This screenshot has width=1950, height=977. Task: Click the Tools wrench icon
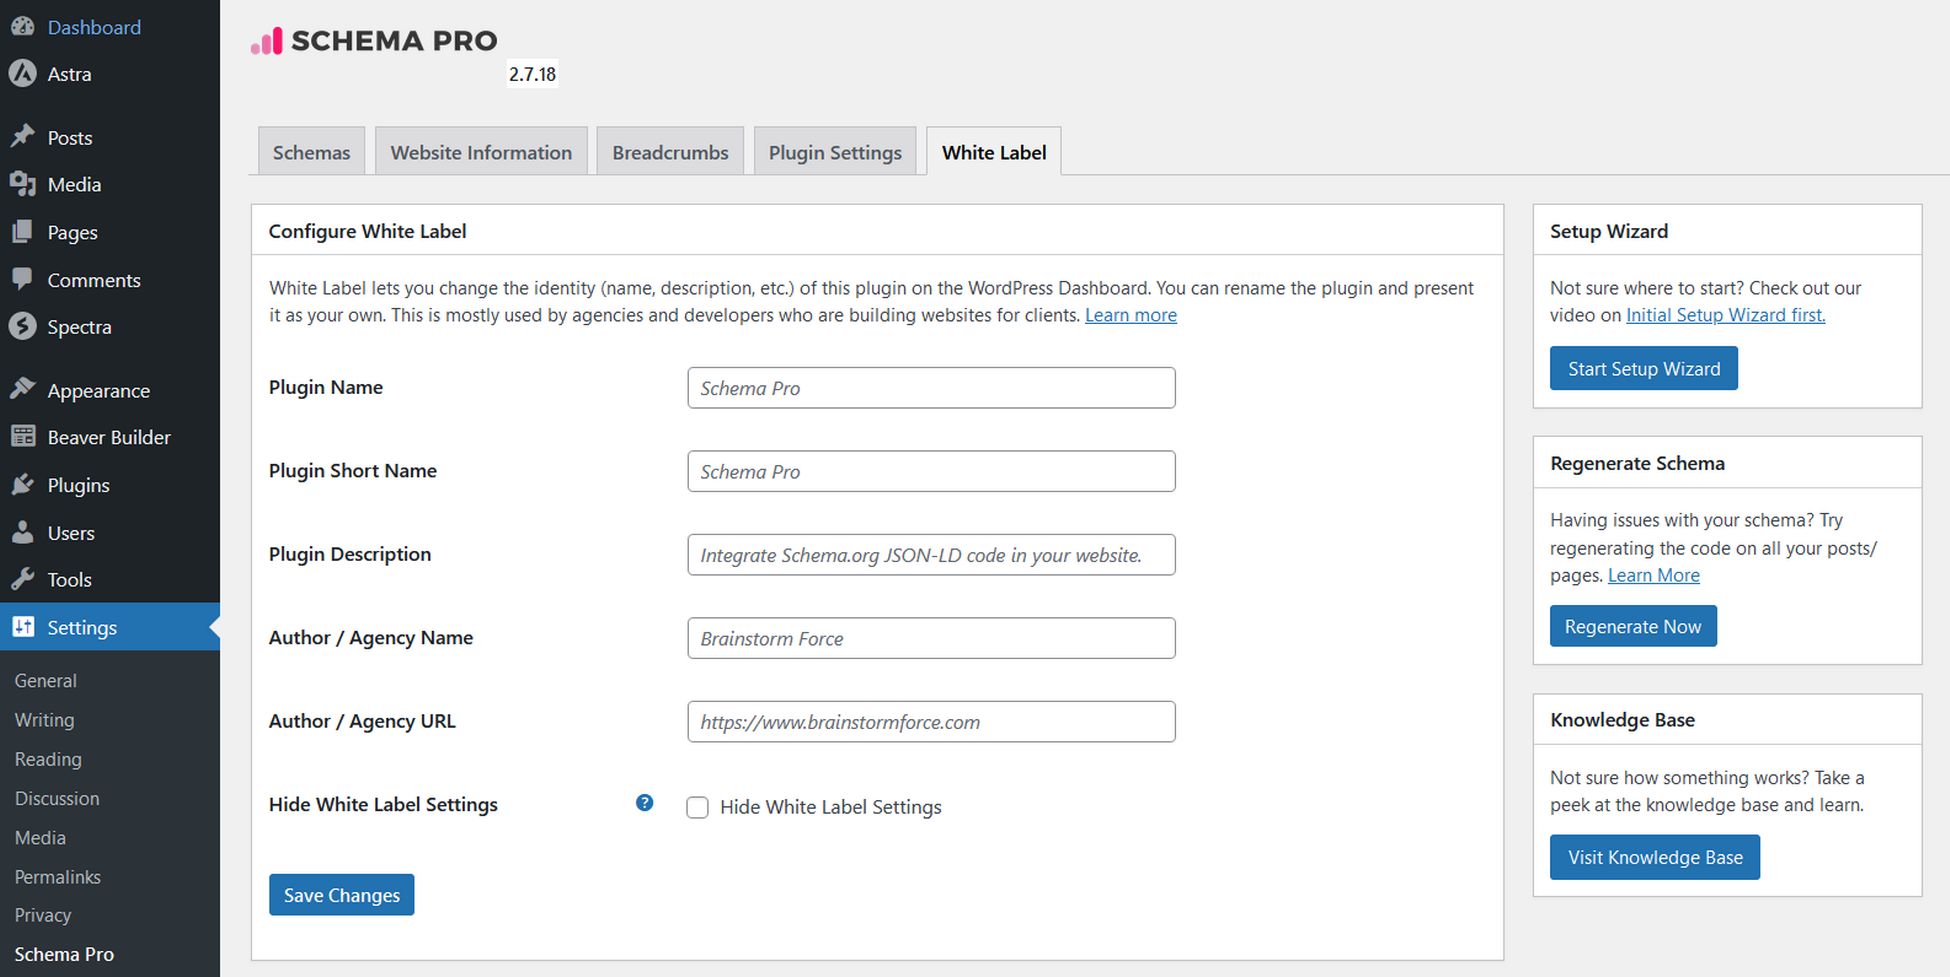click(x=22, y=579)
